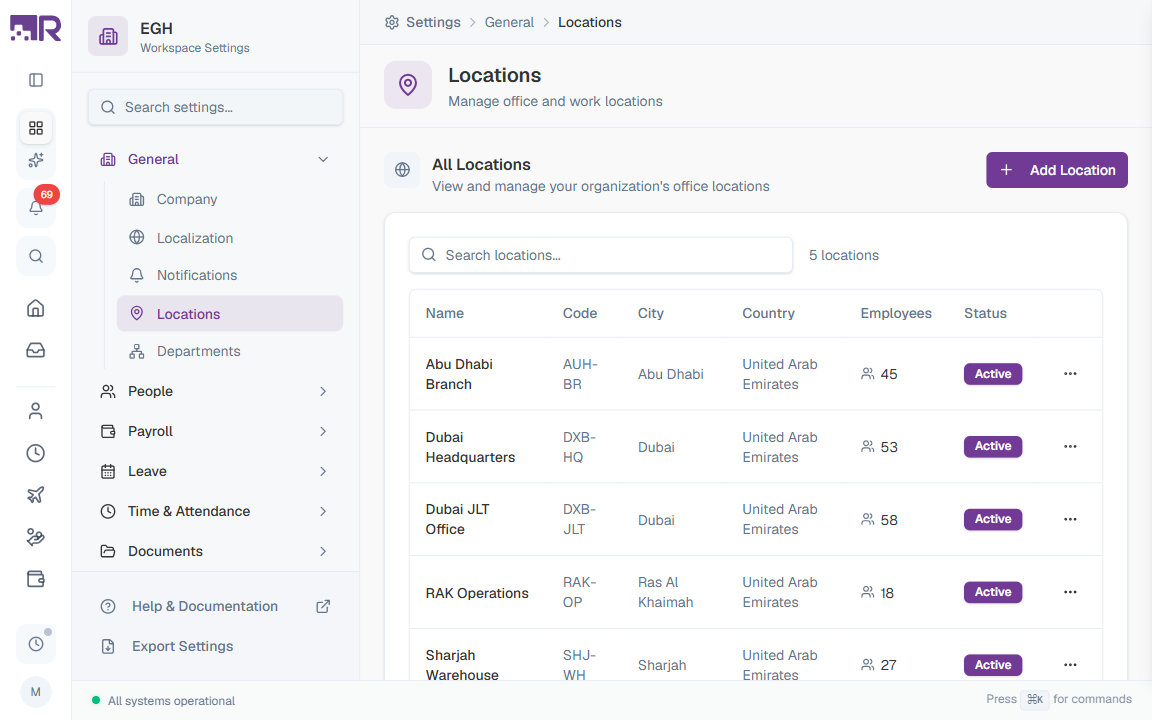
Task: Open Localization settings
Action: click(229, 238)
